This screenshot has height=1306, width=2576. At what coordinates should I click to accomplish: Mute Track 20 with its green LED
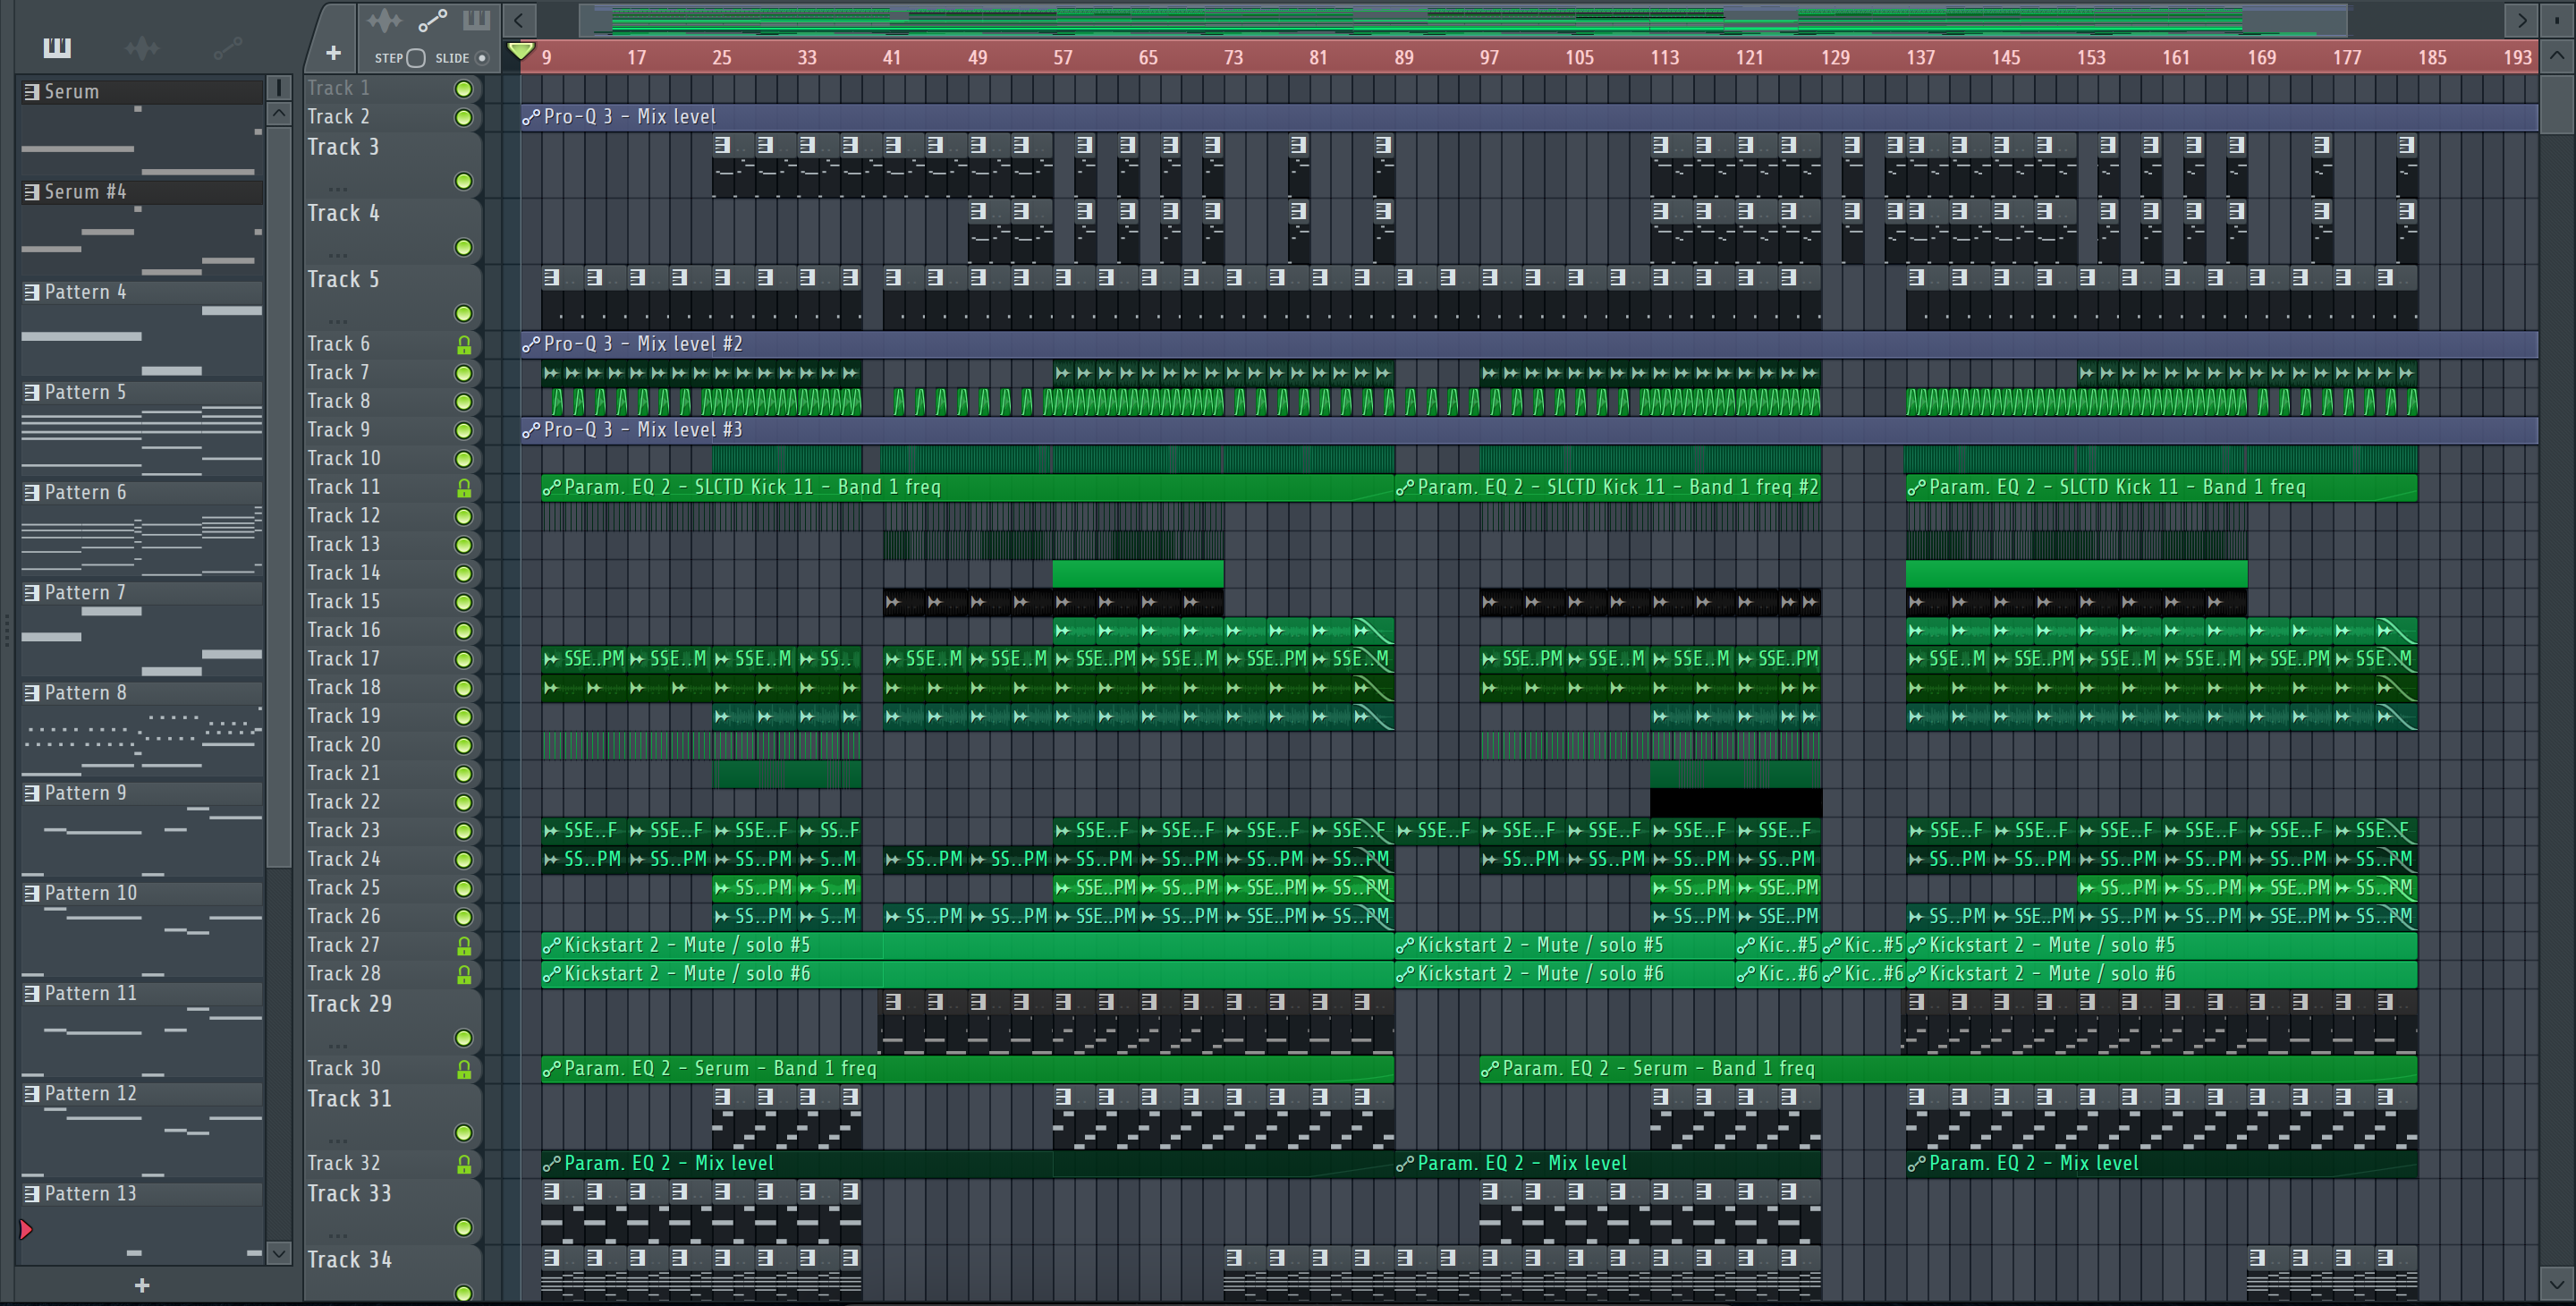click(463, 746)
